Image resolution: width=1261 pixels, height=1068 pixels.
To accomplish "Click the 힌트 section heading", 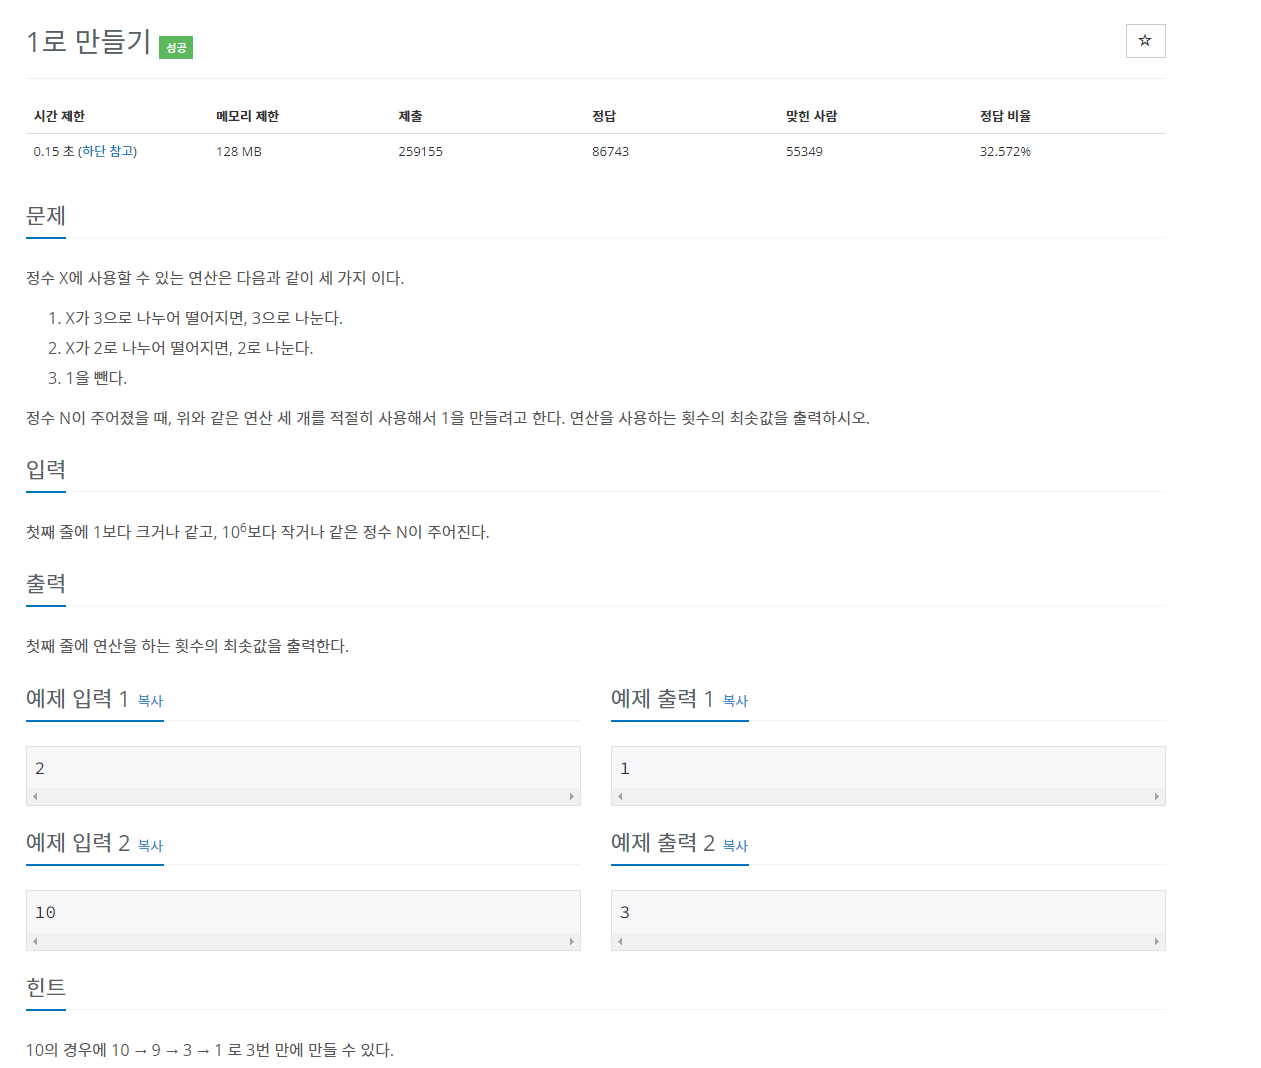I will pyautogui.click(x=46, y=988).
